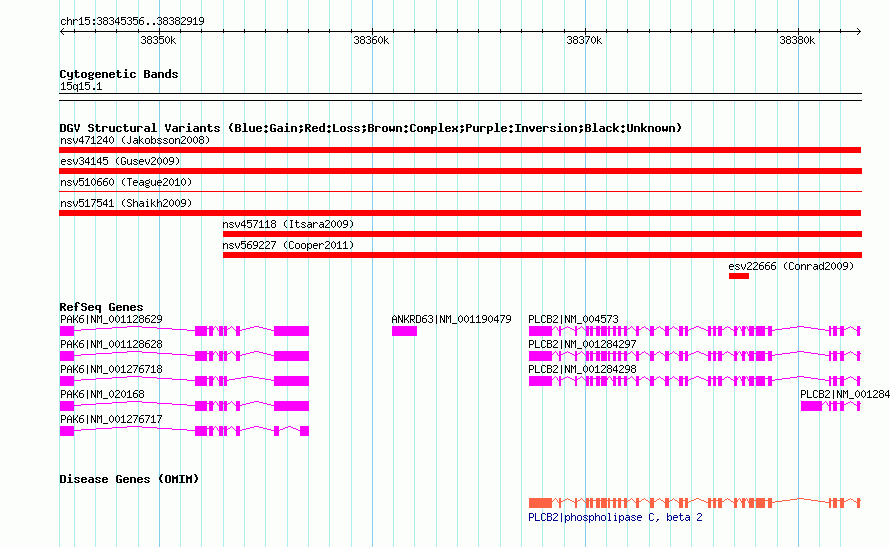Click the right arrowhead of the ruler
The image size is (890, 547).
point(858,31)
